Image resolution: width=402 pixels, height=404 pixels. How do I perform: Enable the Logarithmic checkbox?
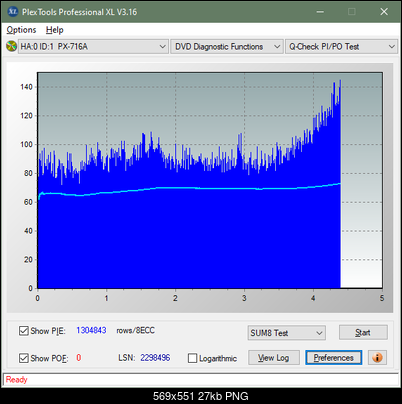[192, 358]
